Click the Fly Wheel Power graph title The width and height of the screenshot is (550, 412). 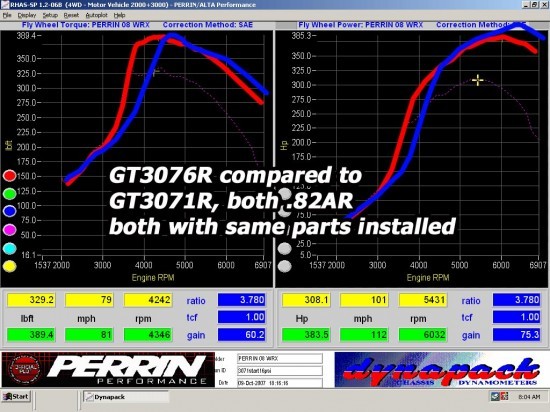click(361, 25)
